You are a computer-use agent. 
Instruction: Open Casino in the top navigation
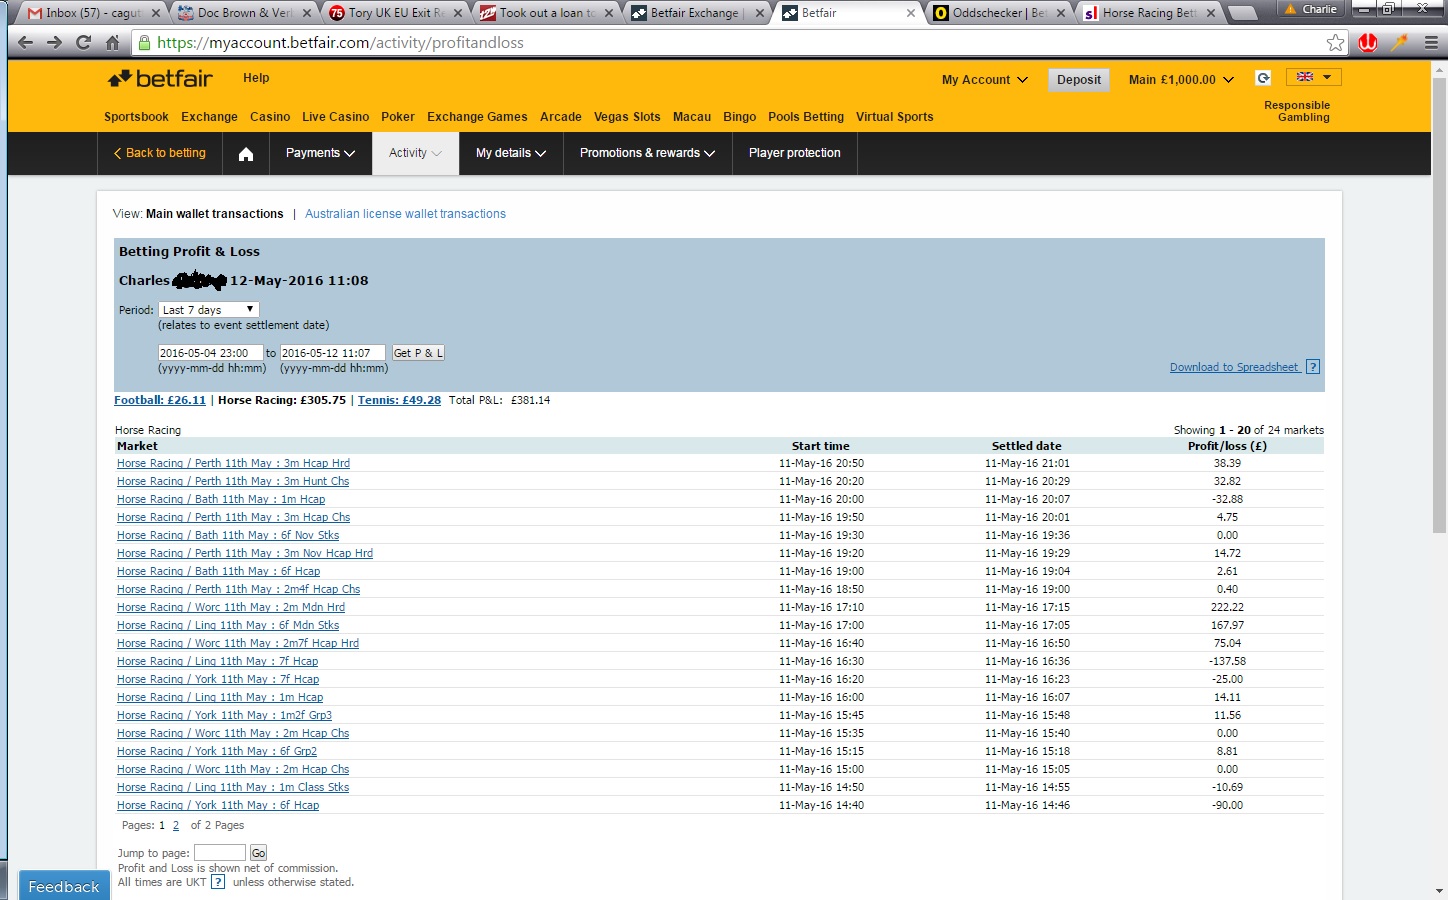270,117
